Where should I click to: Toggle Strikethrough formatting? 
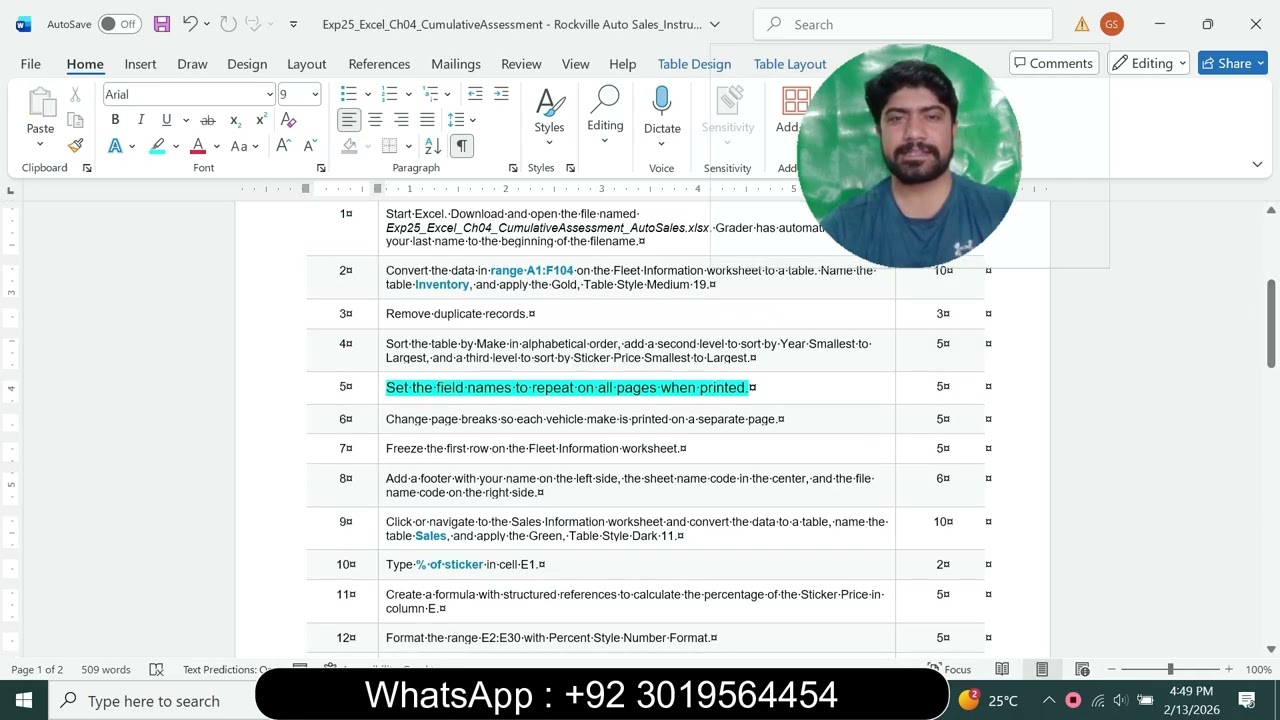tap(208, 120)
